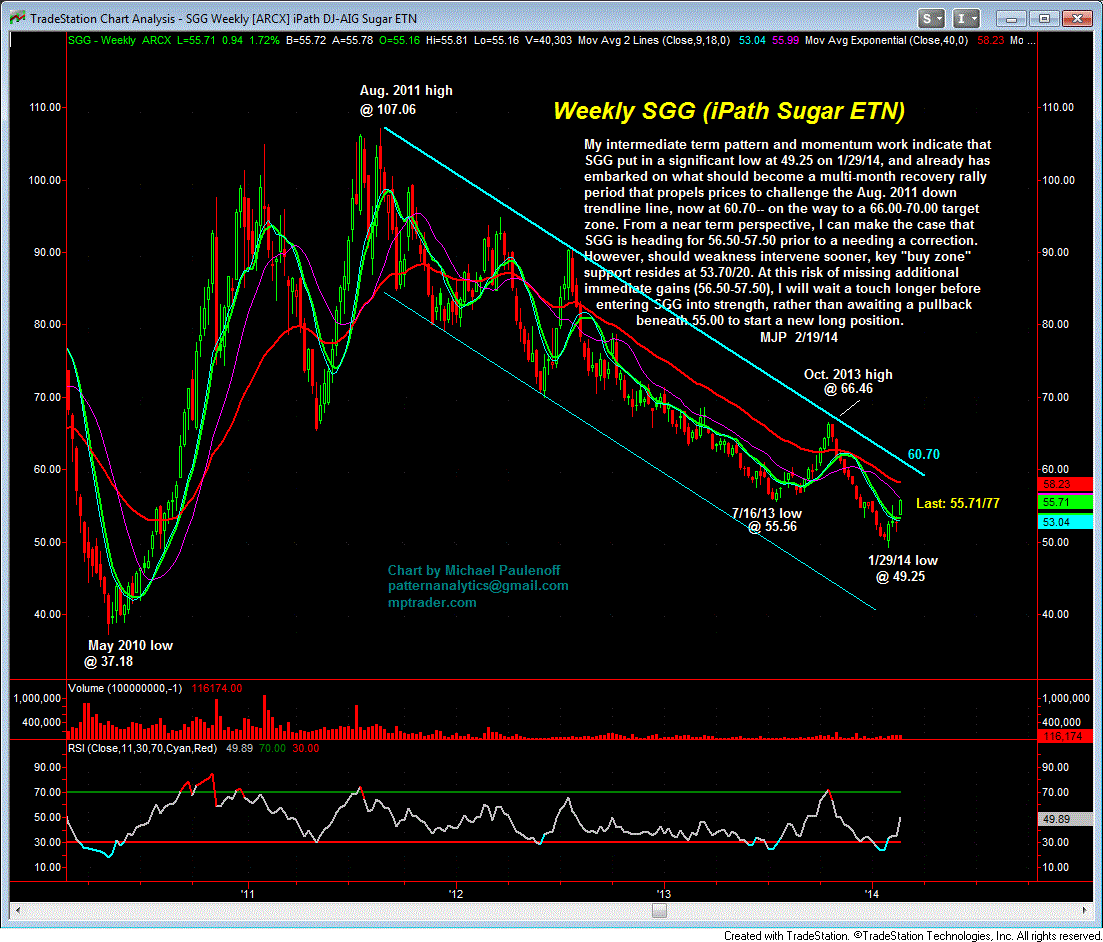Click the "A=55.78" ask value

coord(352,41)
